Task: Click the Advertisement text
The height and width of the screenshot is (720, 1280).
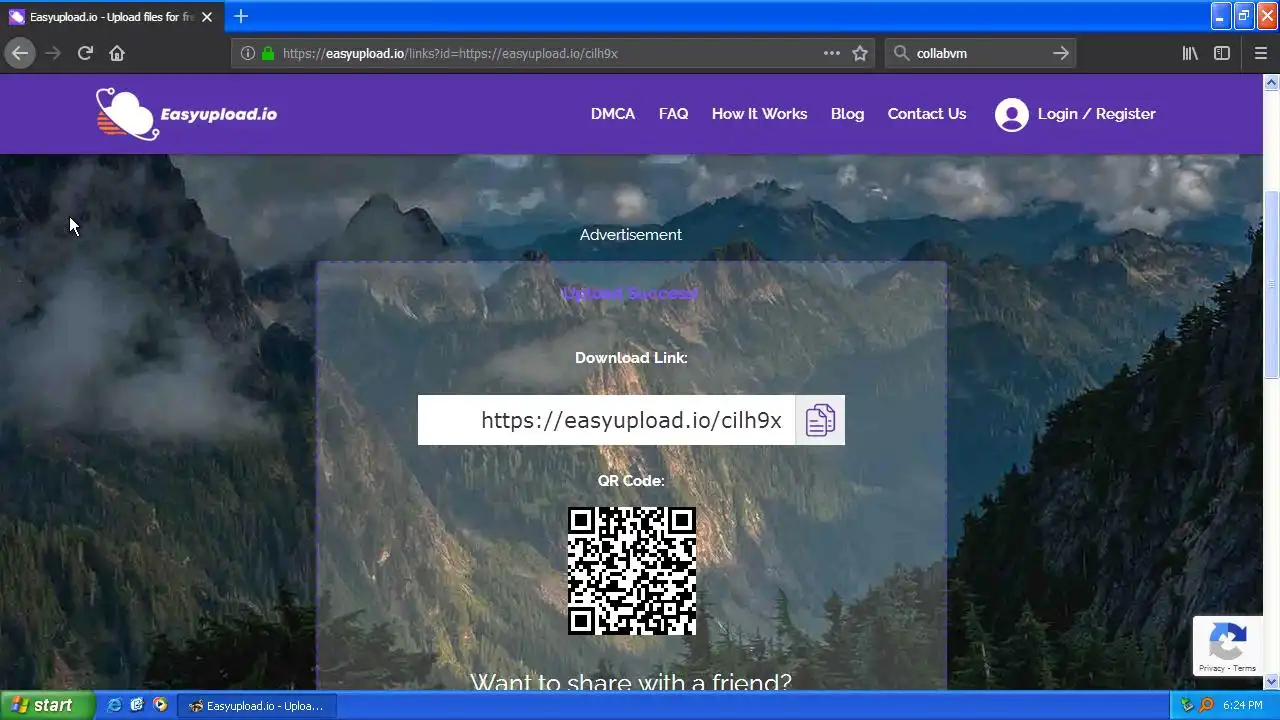Action: 631,234
